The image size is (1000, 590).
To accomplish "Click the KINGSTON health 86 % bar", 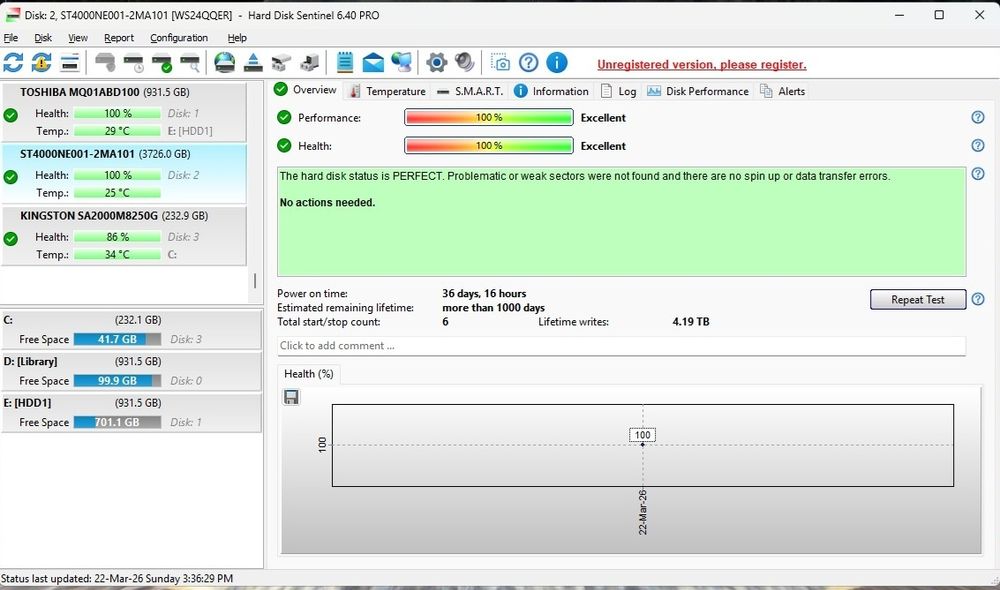I will point(117,237).
